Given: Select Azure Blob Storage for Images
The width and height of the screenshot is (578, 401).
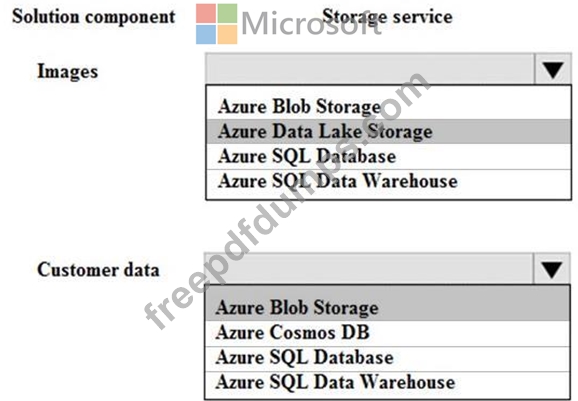Looking at the screenshot, I should 389,107.
